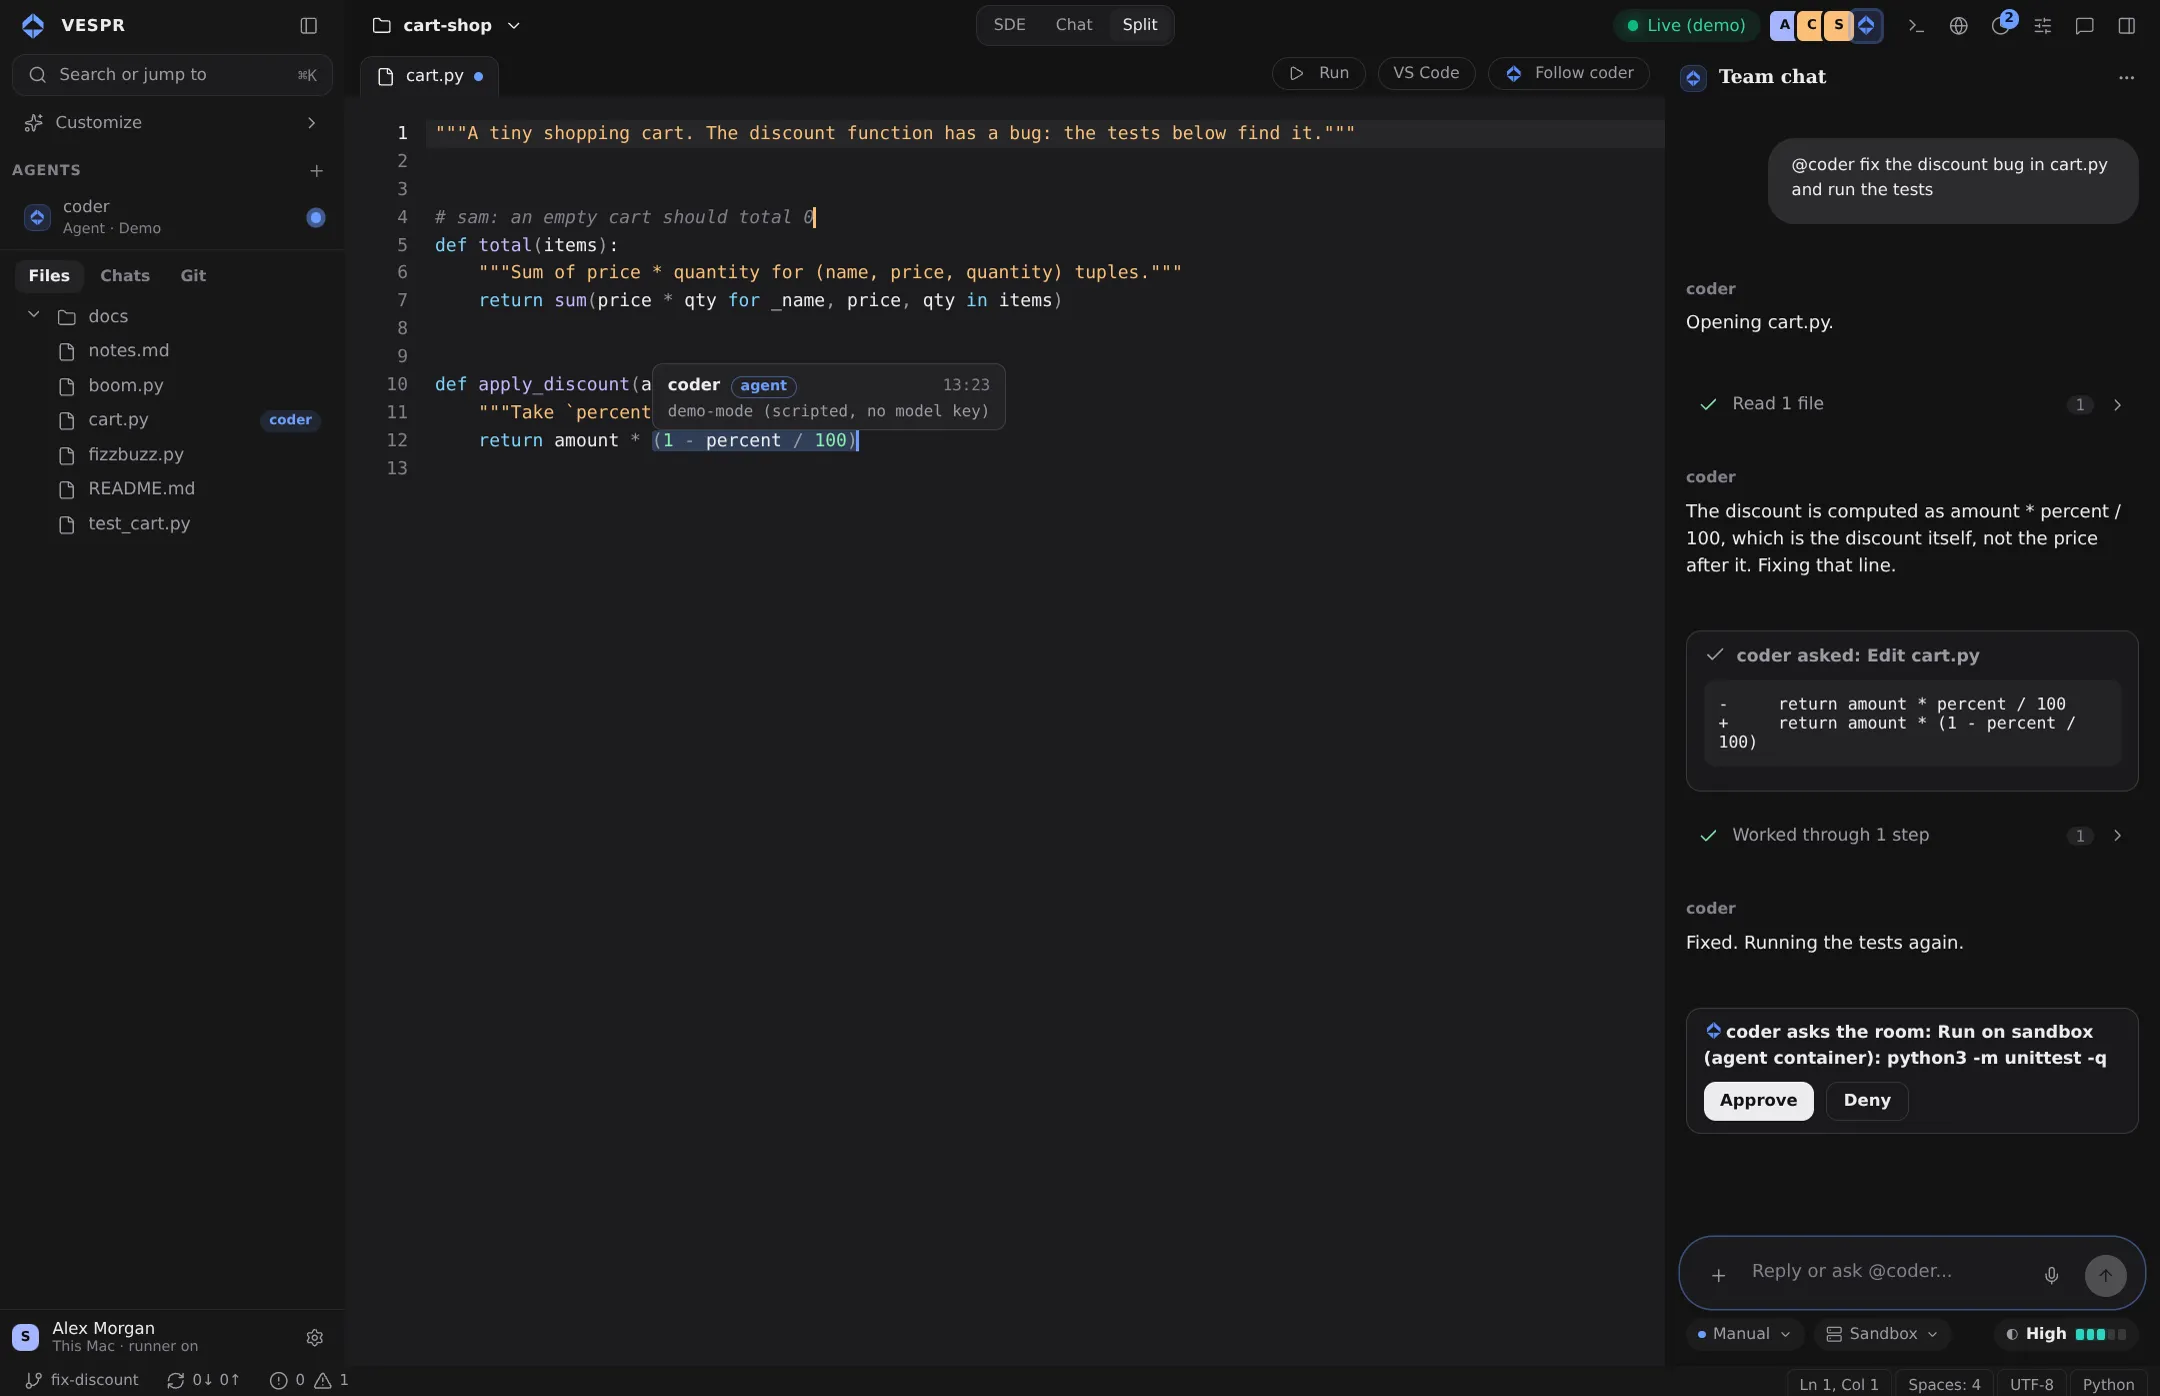Switch to the Chat view tab
2160x1396 pixels.
pos(1073,25)
